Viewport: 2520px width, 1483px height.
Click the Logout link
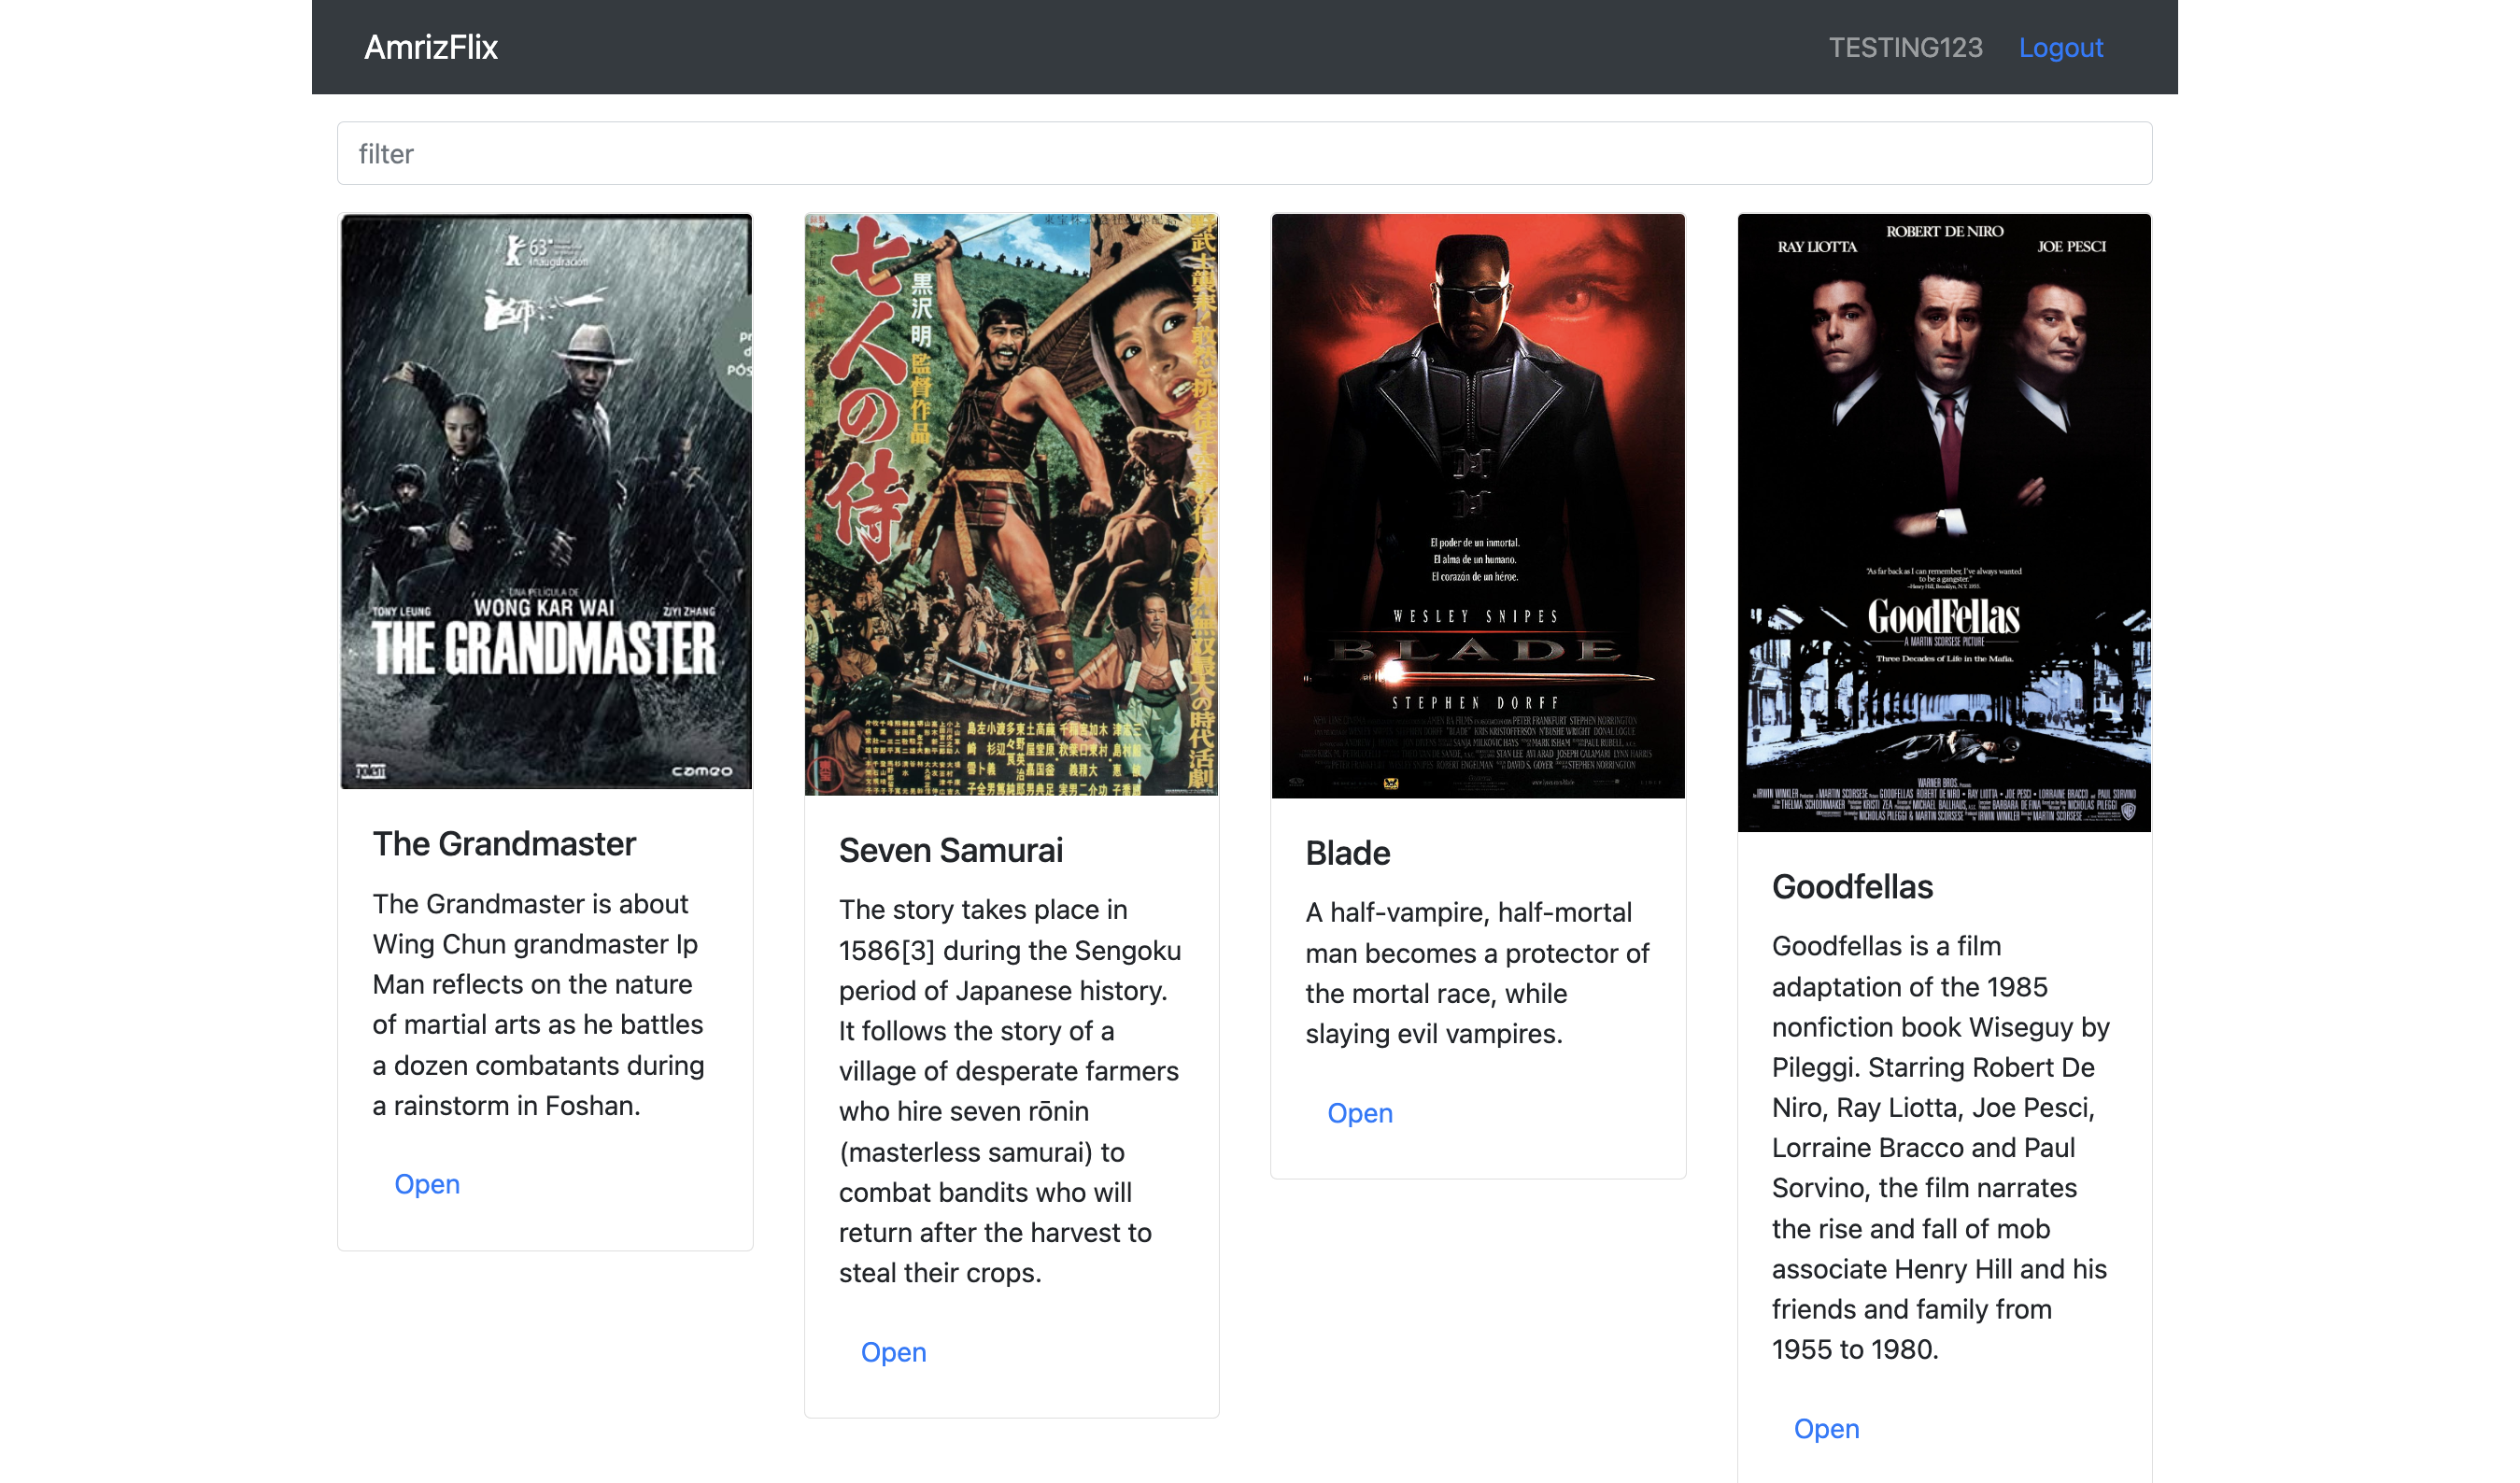coord(2060,47)
